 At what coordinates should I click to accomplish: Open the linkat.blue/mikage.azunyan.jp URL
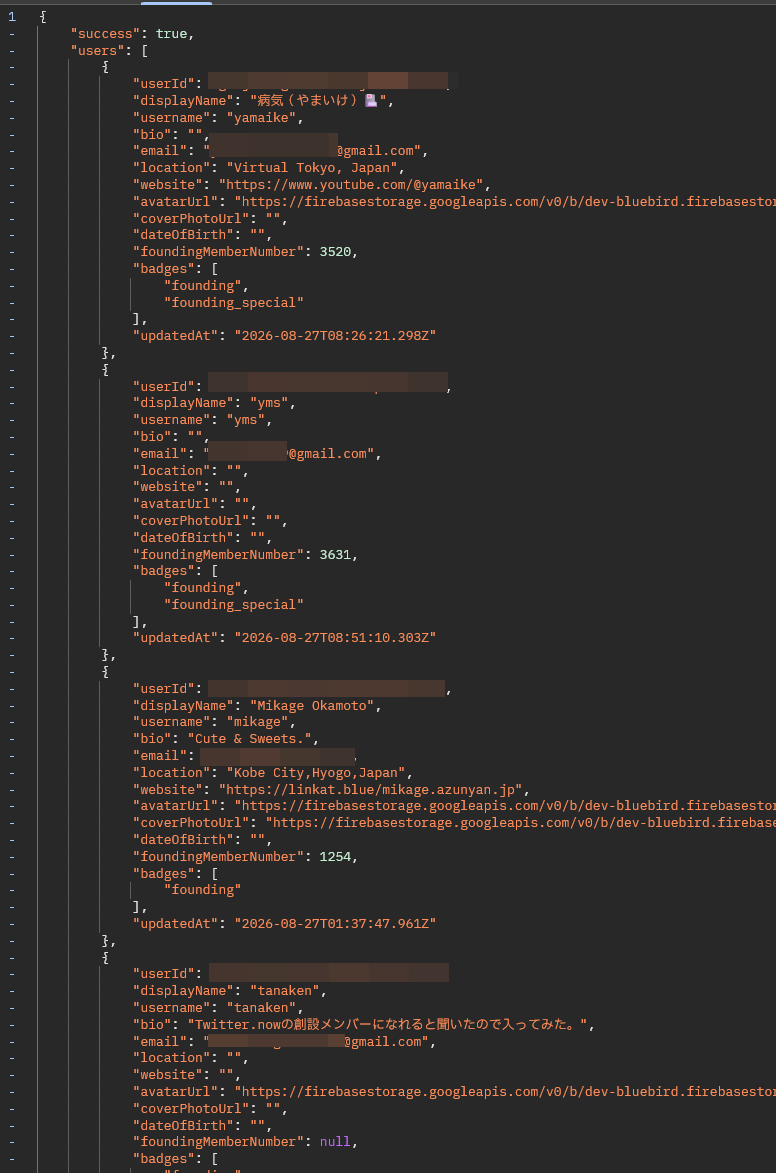[x=370, y=790]
